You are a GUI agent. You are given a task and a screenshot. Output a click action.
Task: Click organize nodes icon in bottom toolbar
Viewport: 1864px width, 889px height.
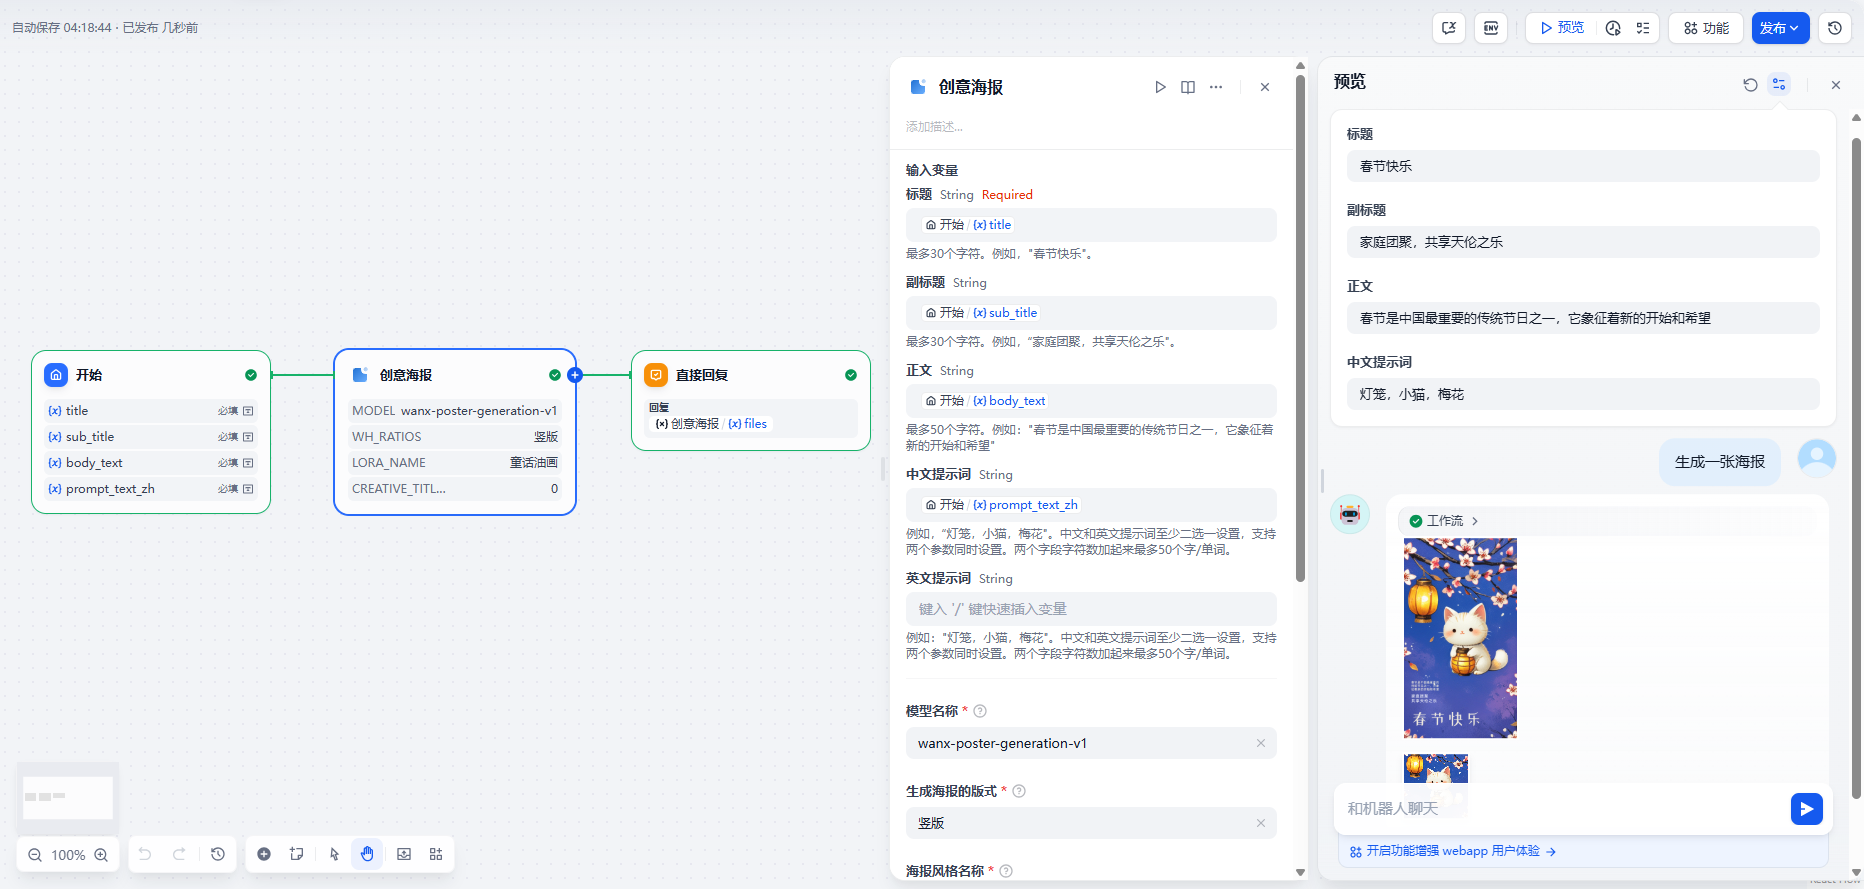coord(436,854)
